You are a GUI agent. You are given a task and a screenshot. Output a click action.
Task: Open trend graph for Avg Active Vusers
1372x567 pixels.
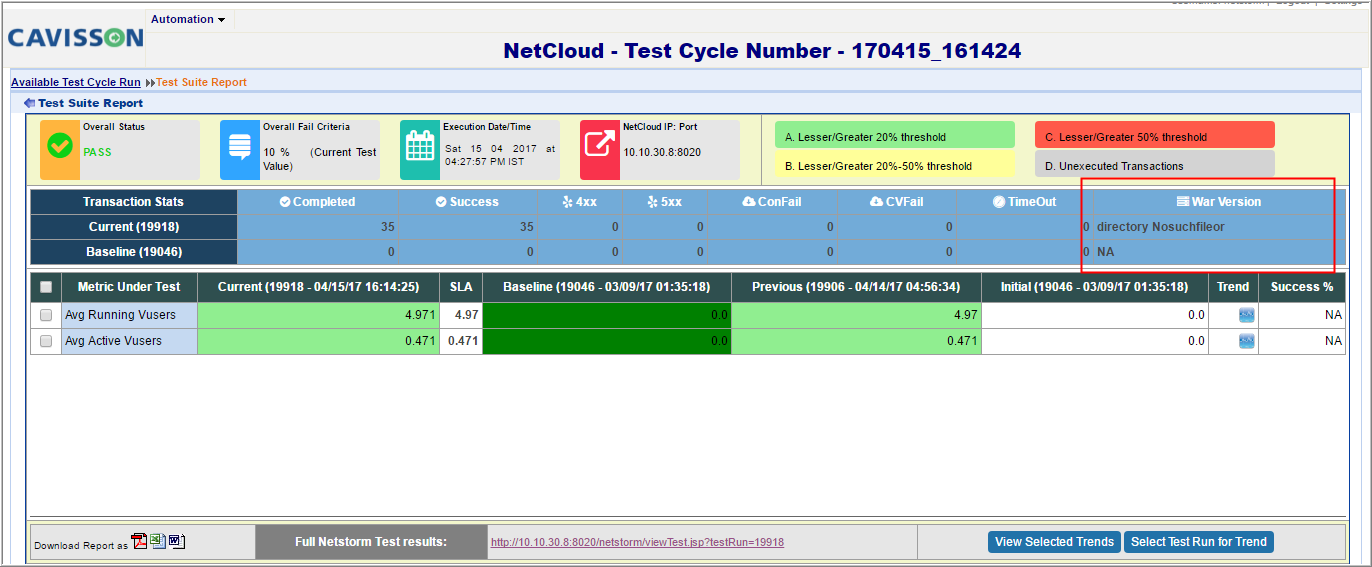[x=1246, y=341]
